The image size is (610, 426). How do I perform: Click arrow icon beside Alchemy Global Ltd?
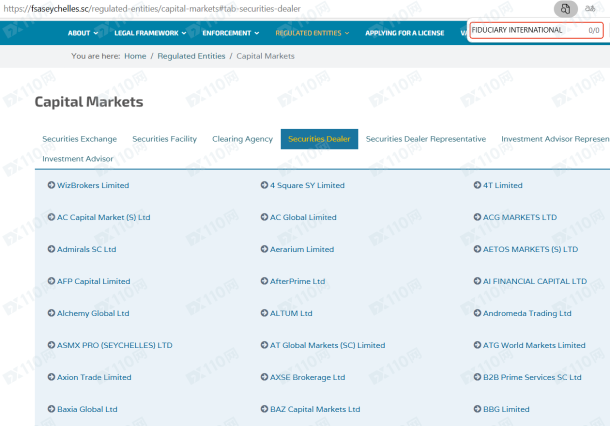[x=51, y=313]
